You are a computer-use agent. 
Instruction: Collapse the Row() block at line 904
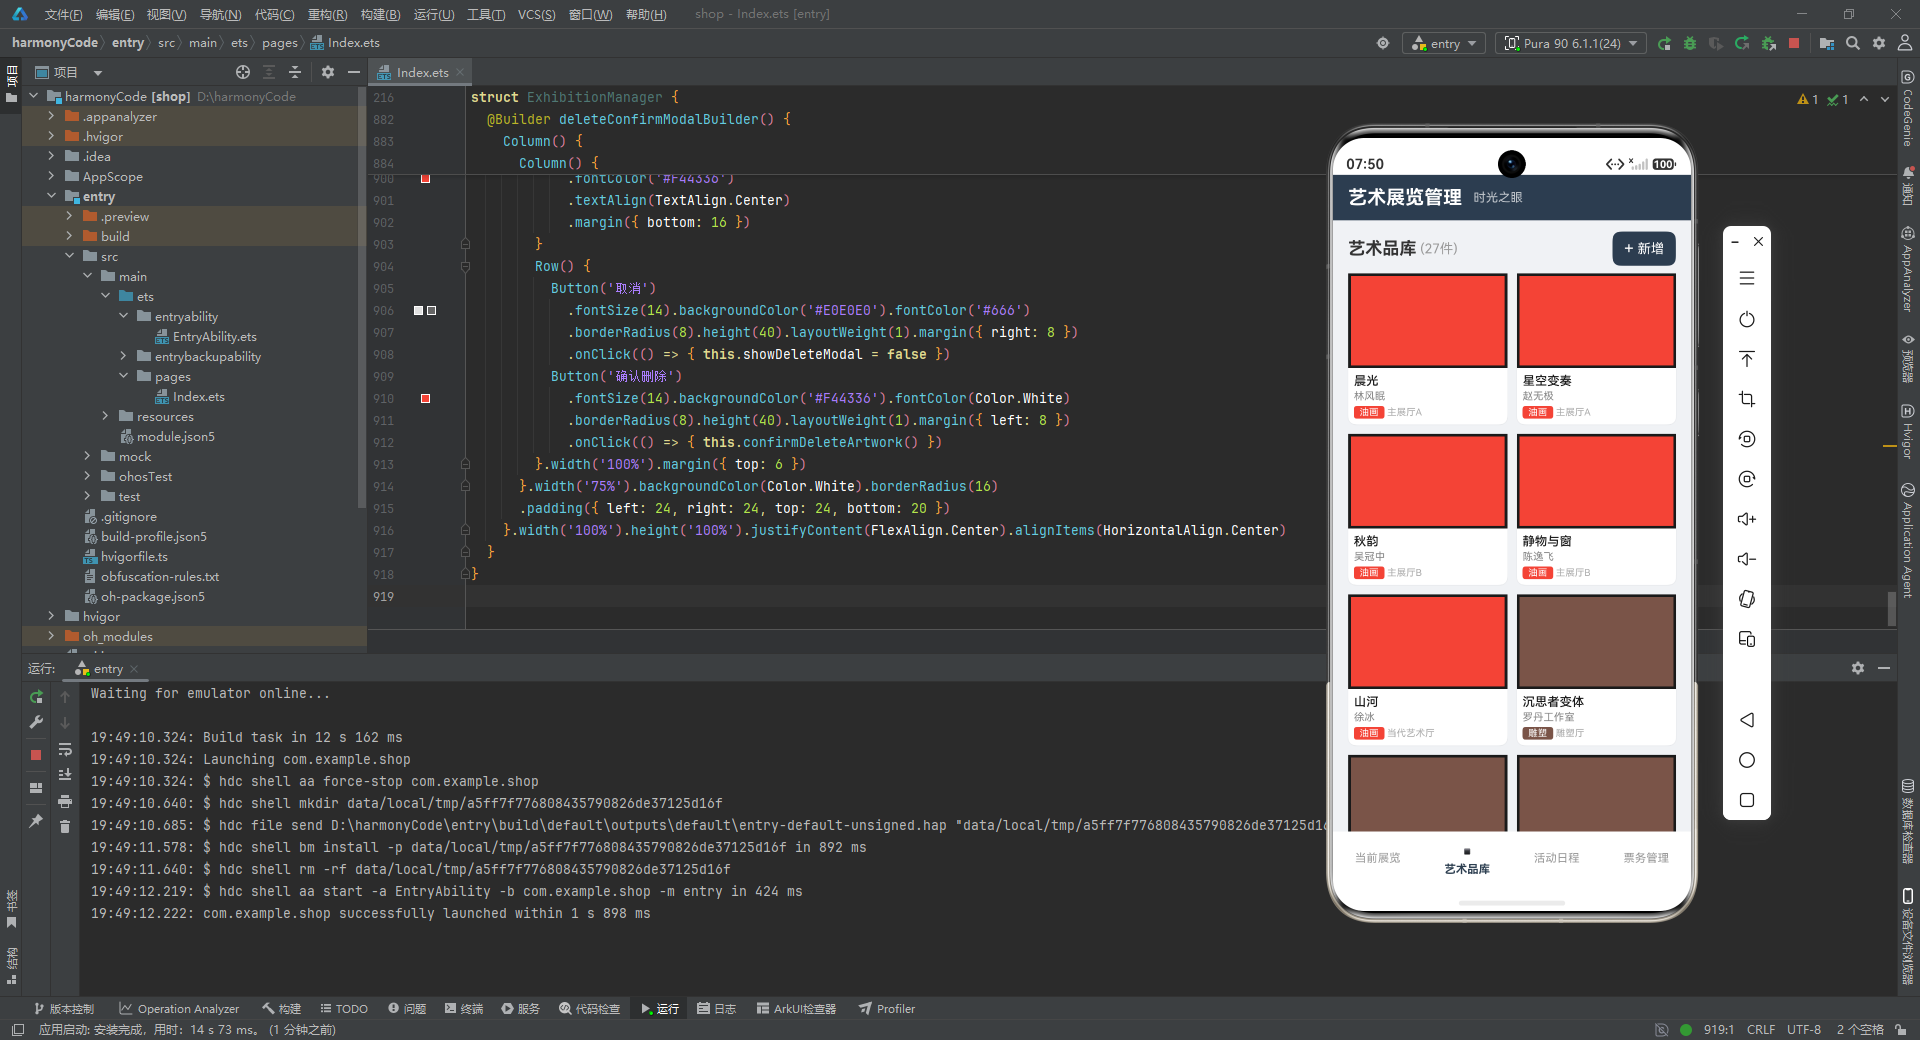465,266
